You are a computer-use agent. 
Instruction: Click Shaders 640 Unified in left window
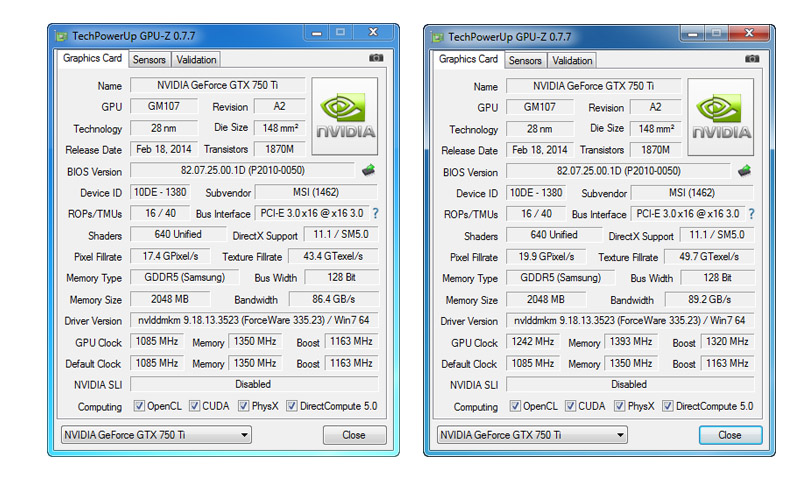pyautogui.click(x=178, y=234)
